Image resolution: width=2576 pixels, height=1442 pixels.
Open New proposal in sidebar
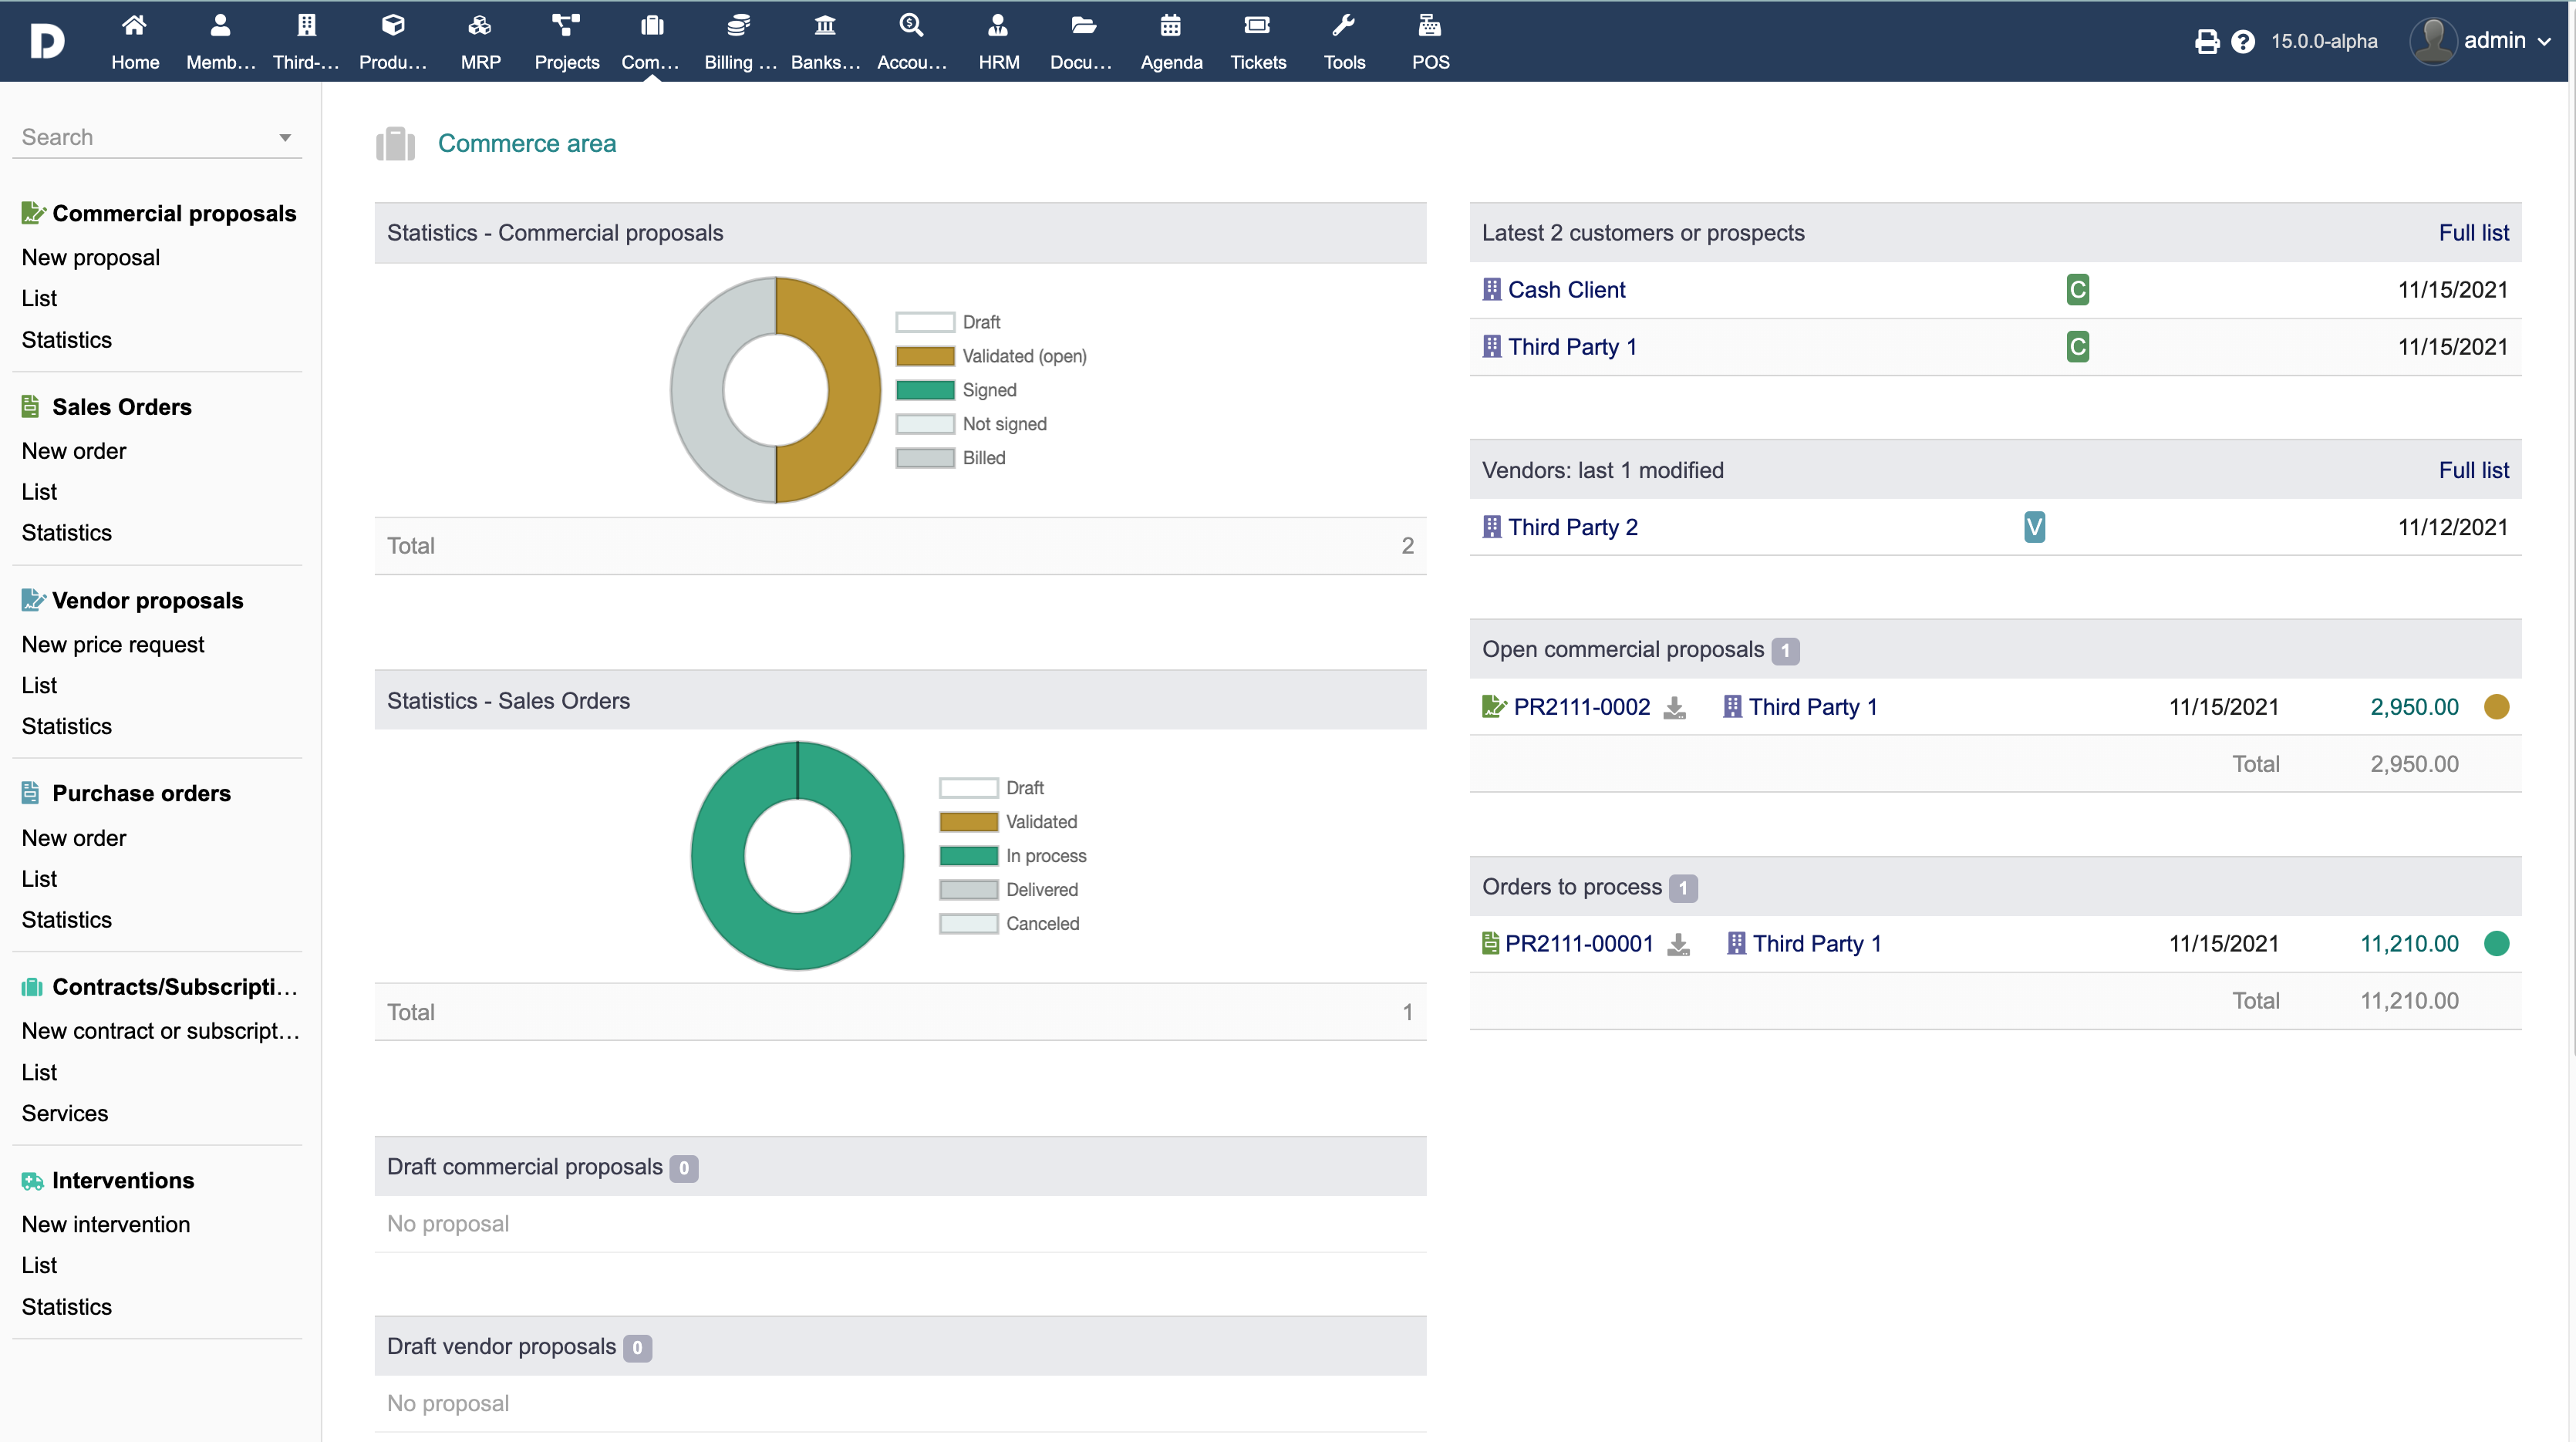pyautogui.click(x=91, y=257)
